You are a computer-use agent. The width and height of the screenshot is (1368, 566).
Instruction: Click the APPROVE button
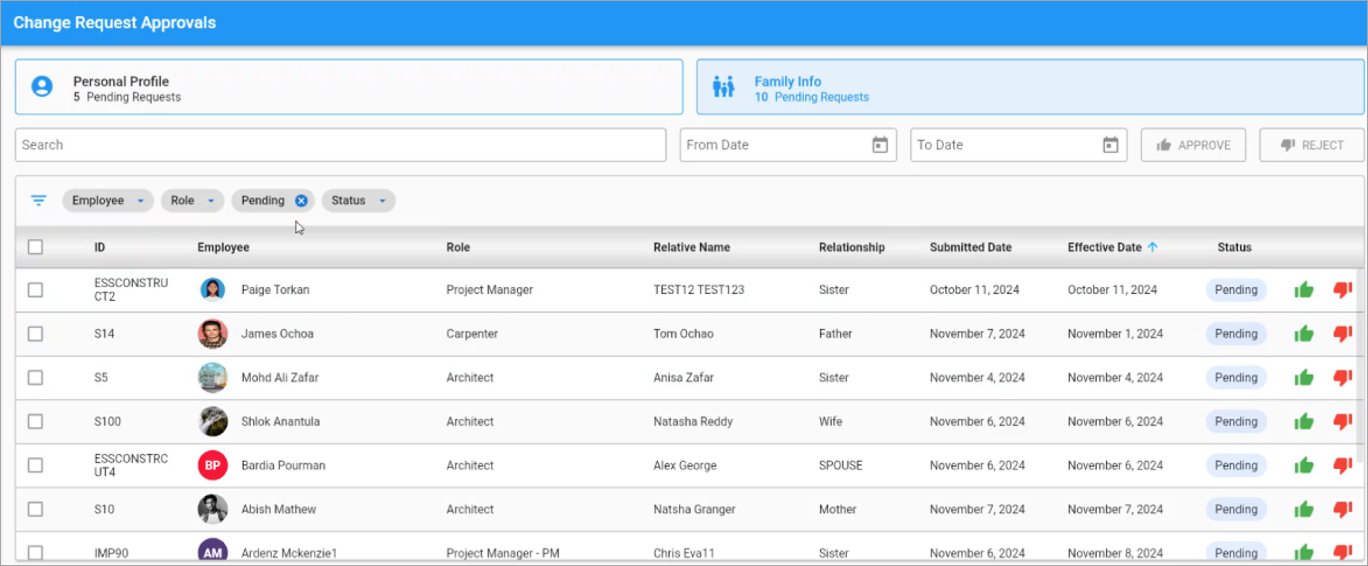pyautogui.click(x=1193, y=145)
